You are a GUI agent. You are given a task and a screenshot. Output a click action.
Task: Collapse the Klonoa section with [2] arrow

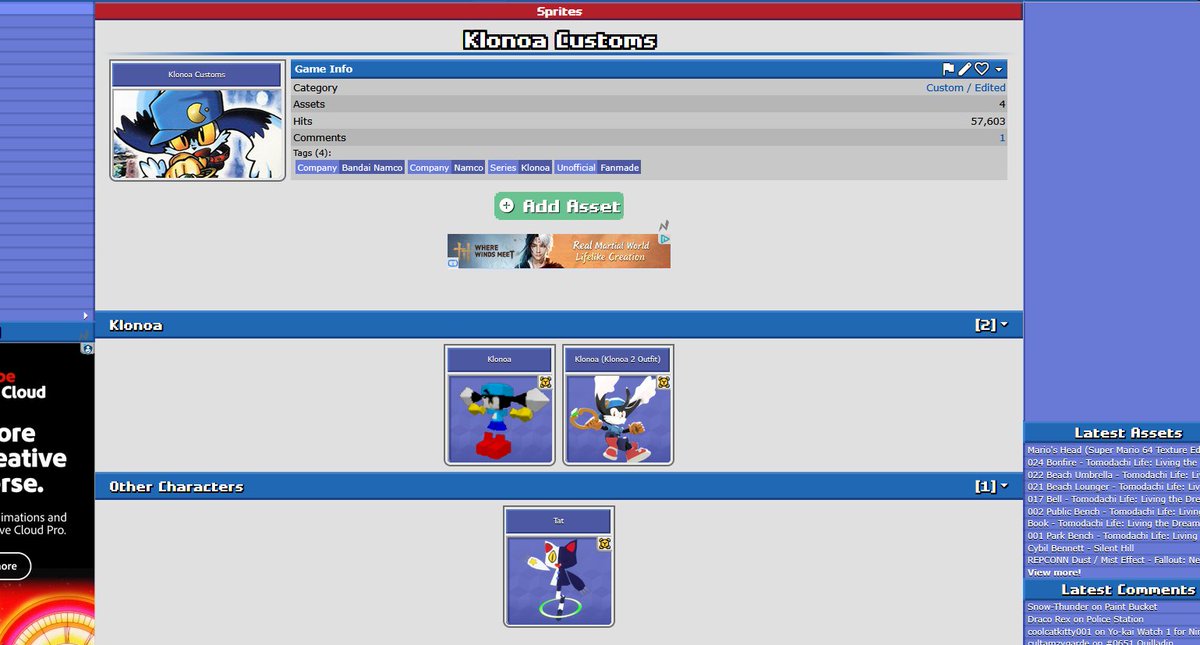(1003, 326)
